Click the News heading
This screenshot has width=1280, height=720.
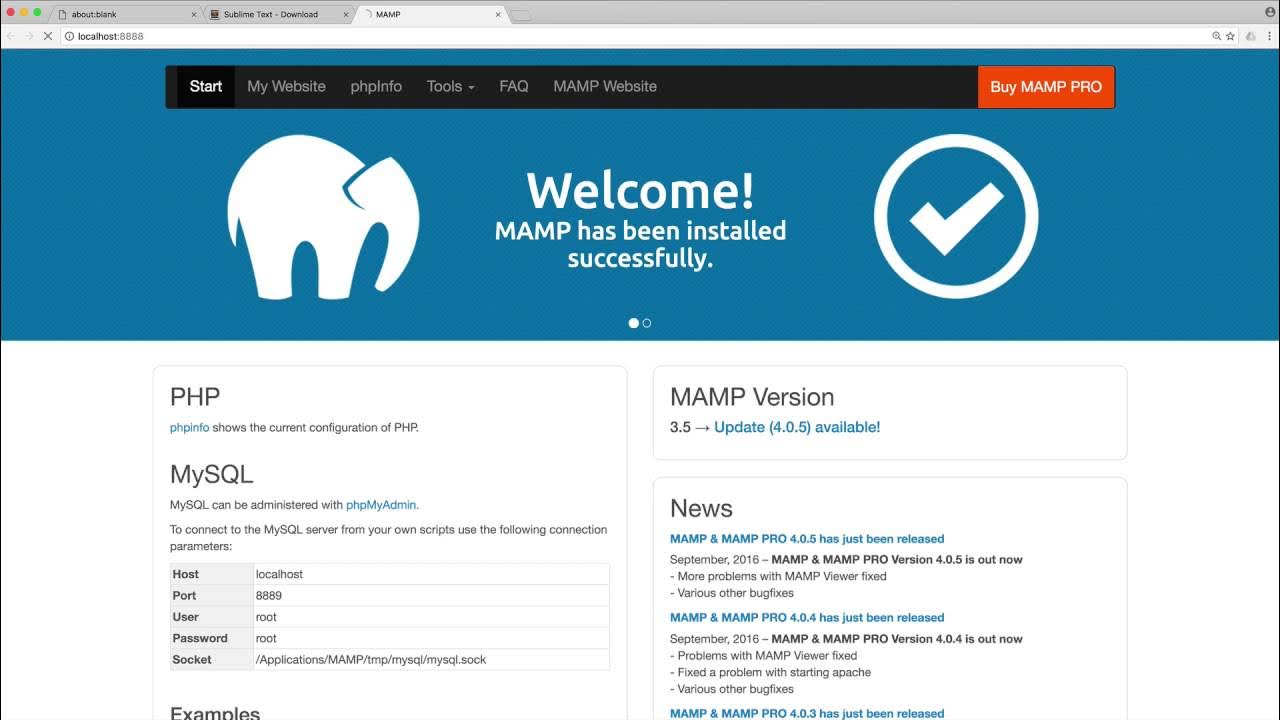tap(701, 508)
